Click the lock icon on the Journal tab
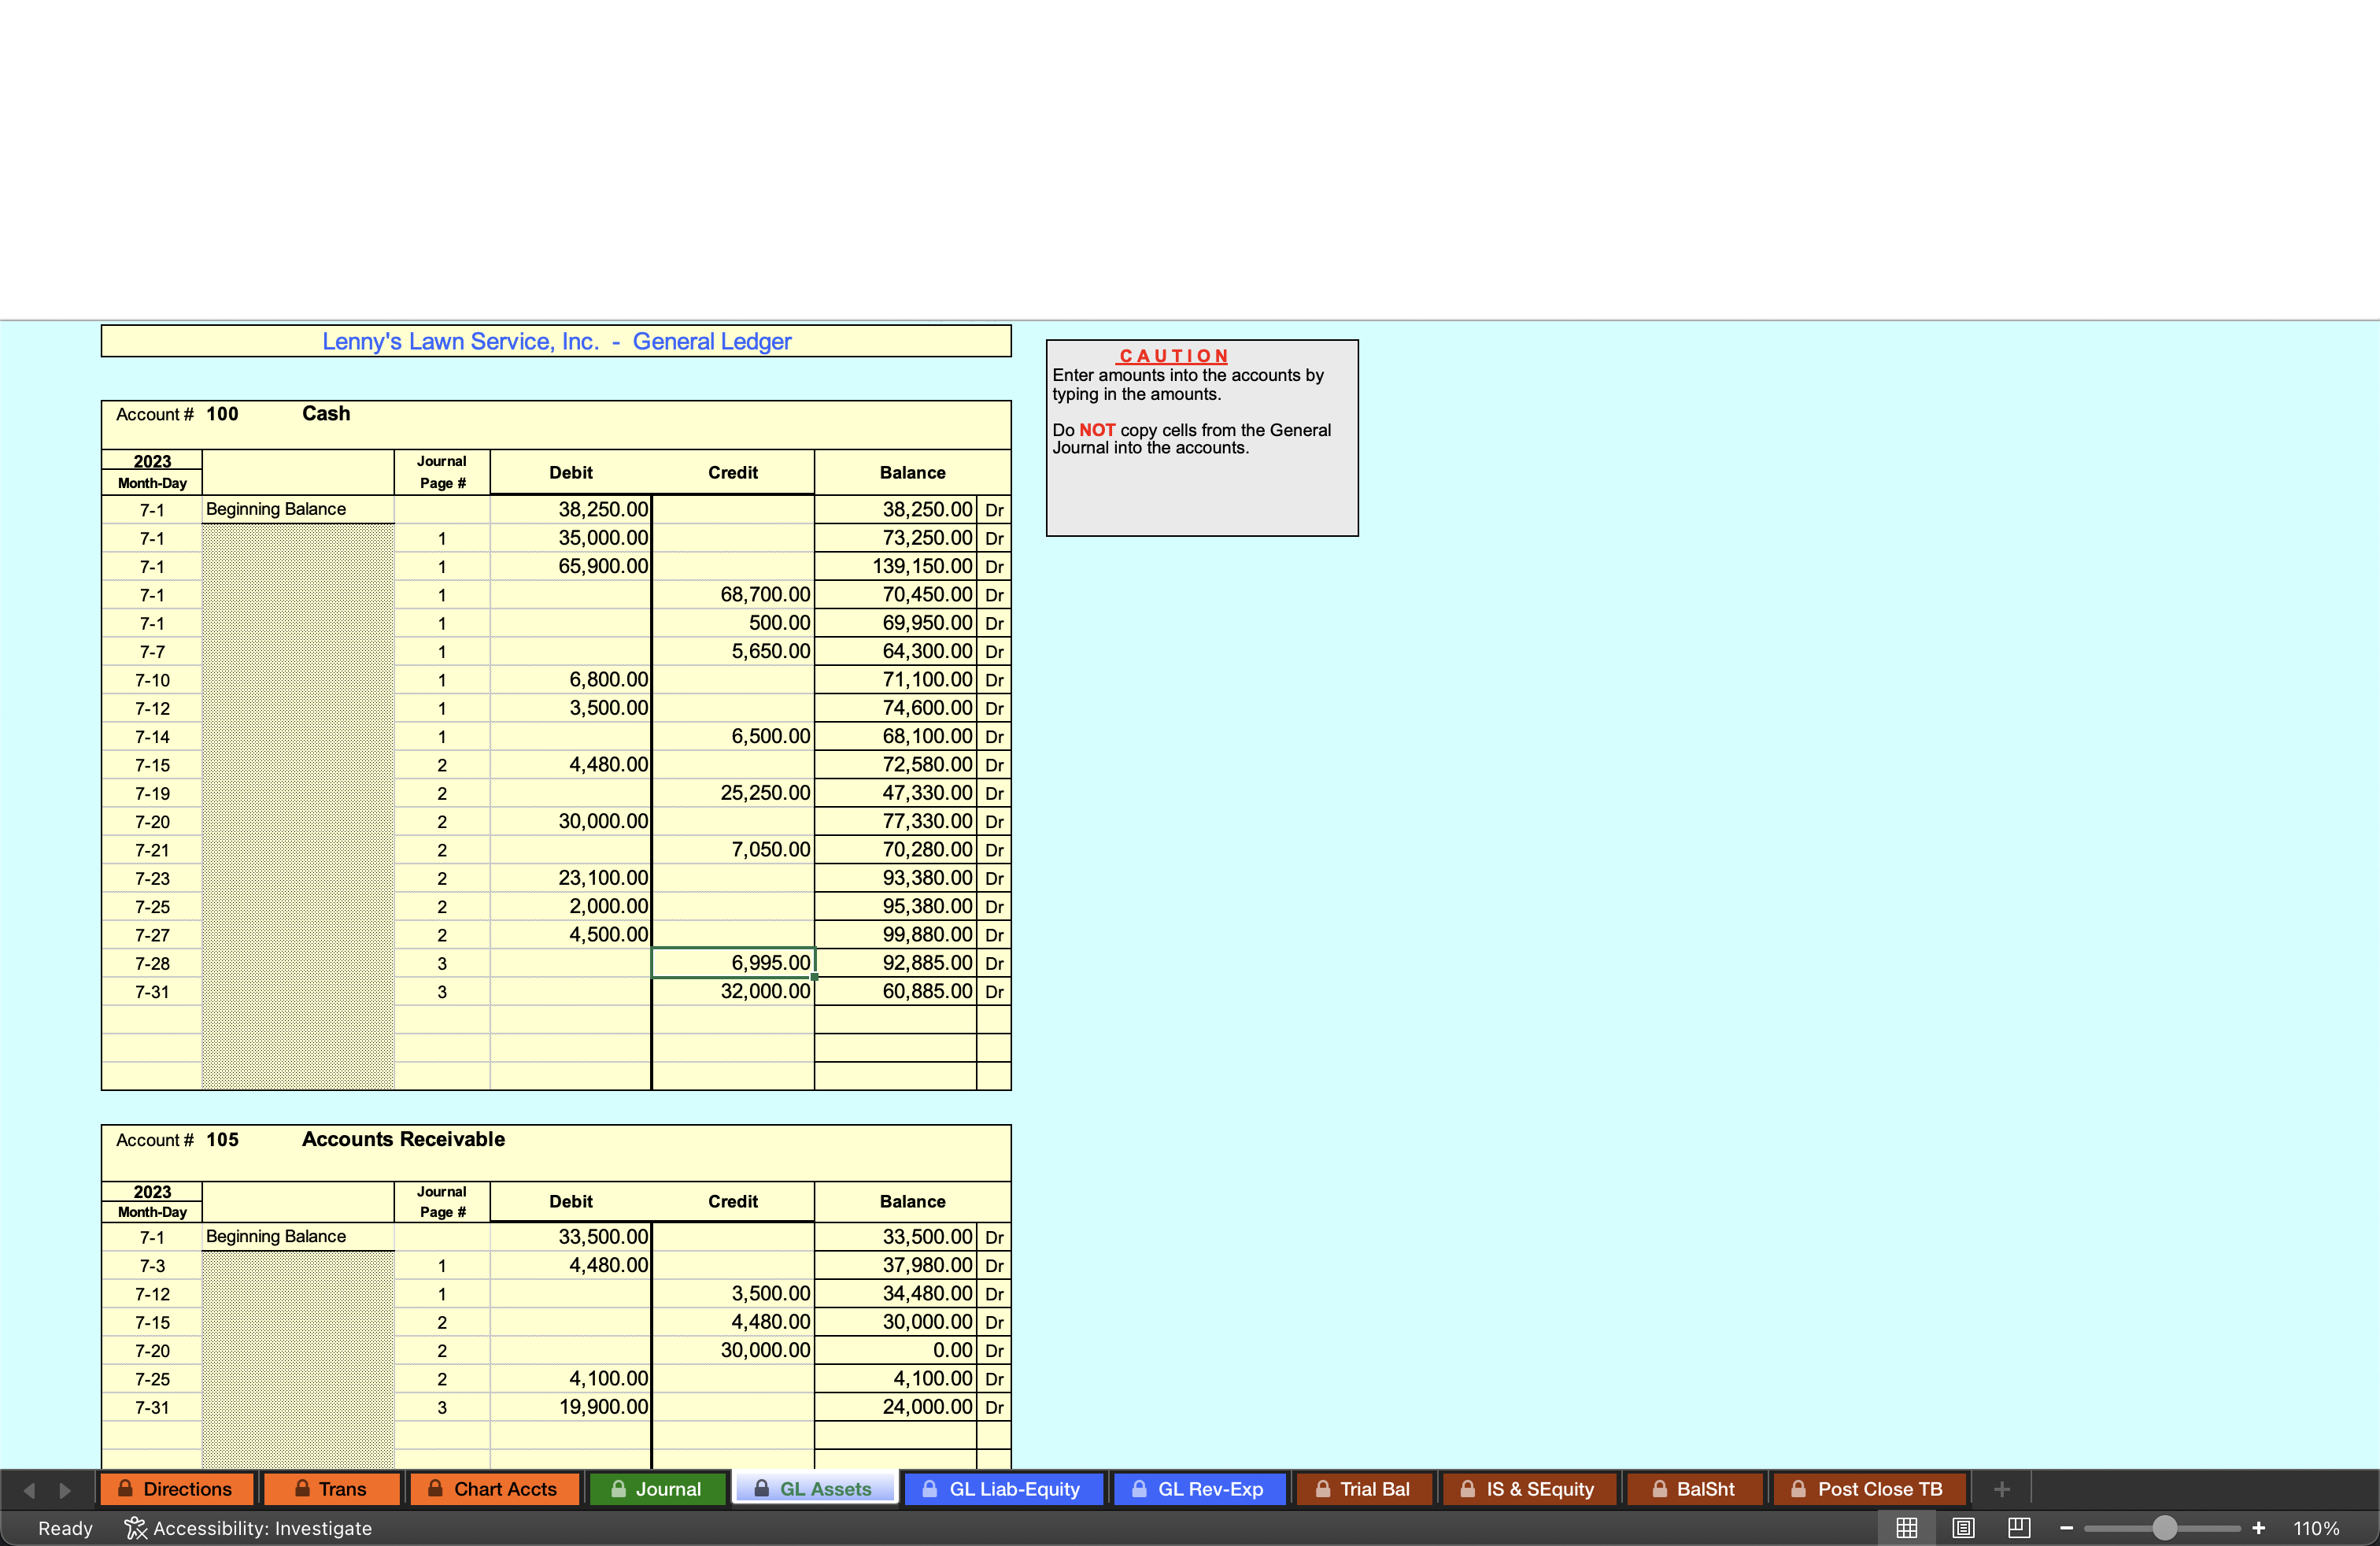The height and width of the screenshot is (1546, 2380). [x=619, y=1489]
